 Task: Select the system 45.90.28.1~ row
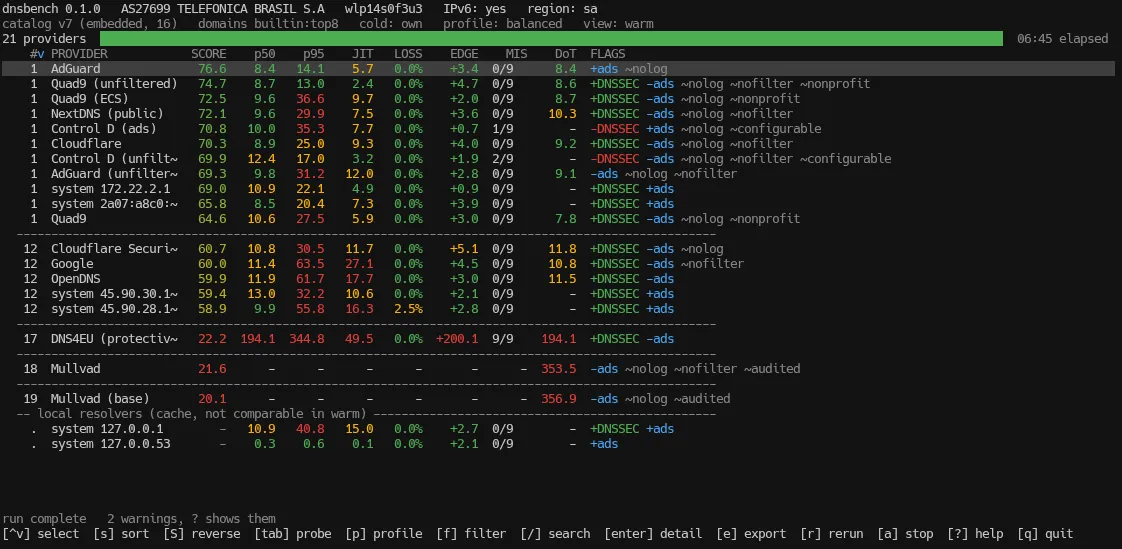click(x=558, y=308)
